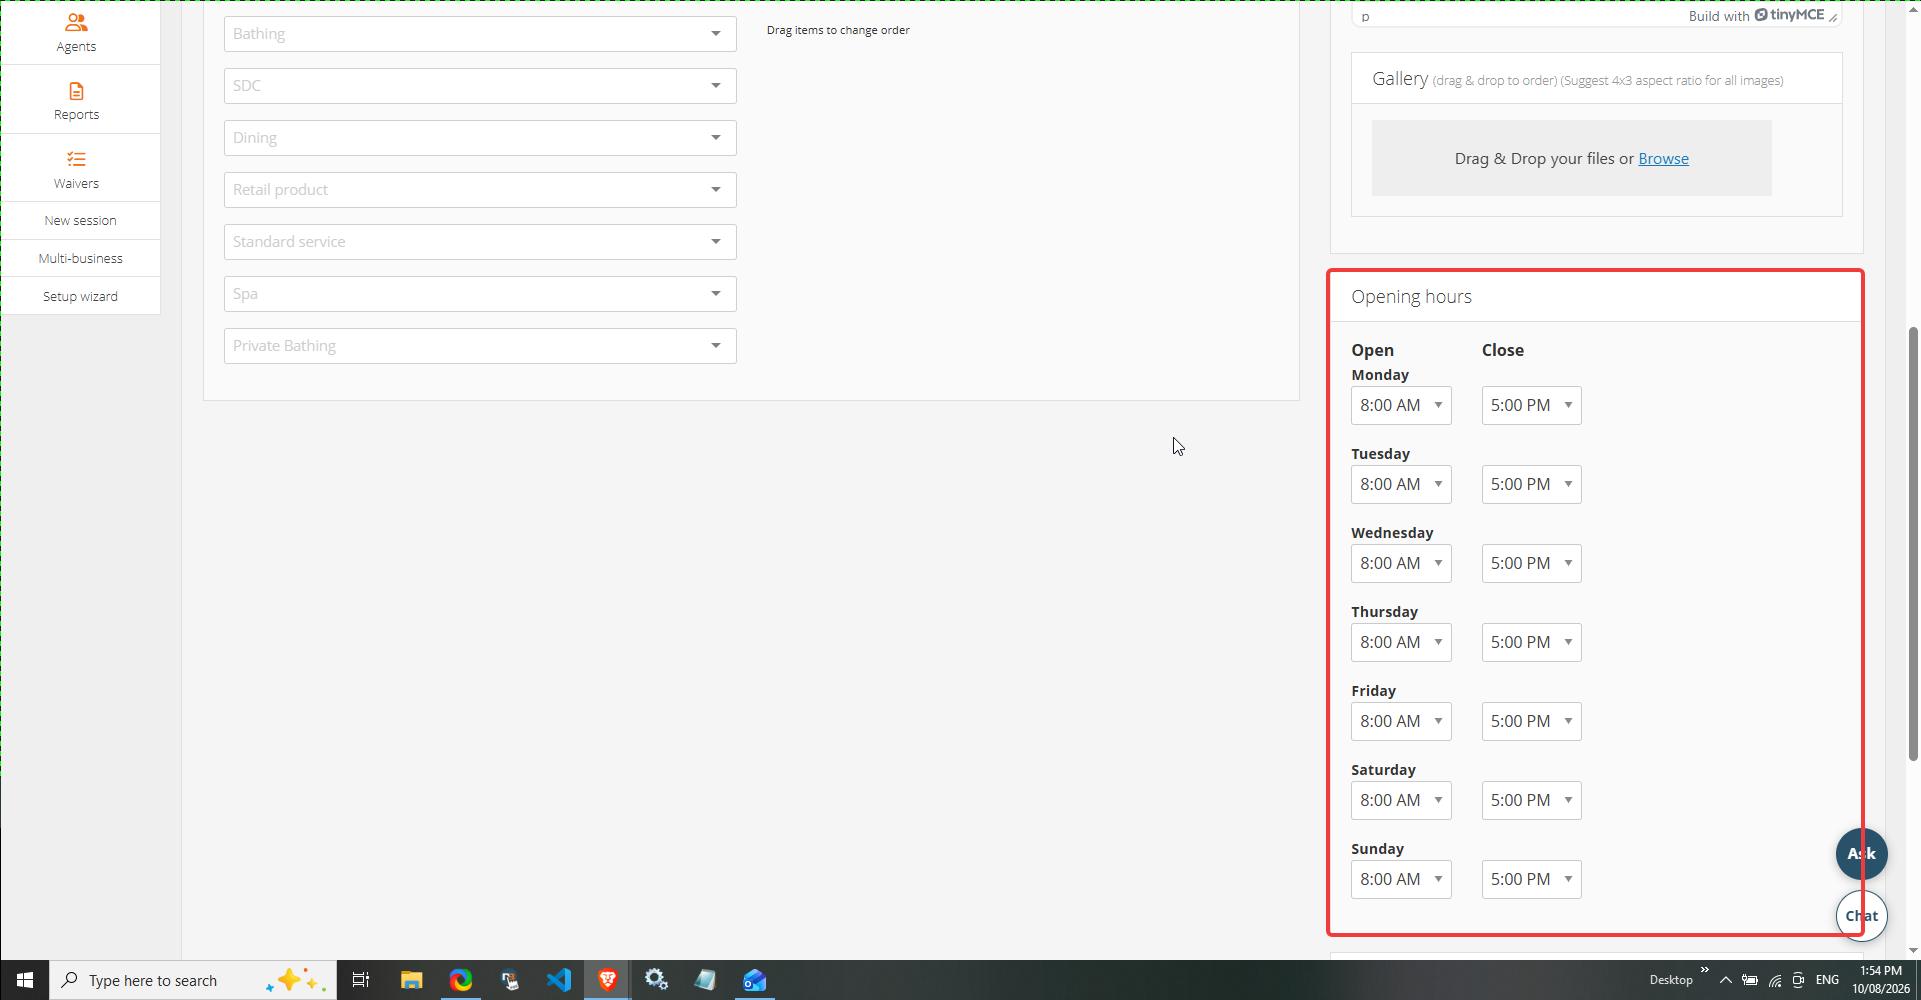Click the Desktop toolbar label
The width and height of the screenshot is (1921, 1000).
tap(1671, 980)
